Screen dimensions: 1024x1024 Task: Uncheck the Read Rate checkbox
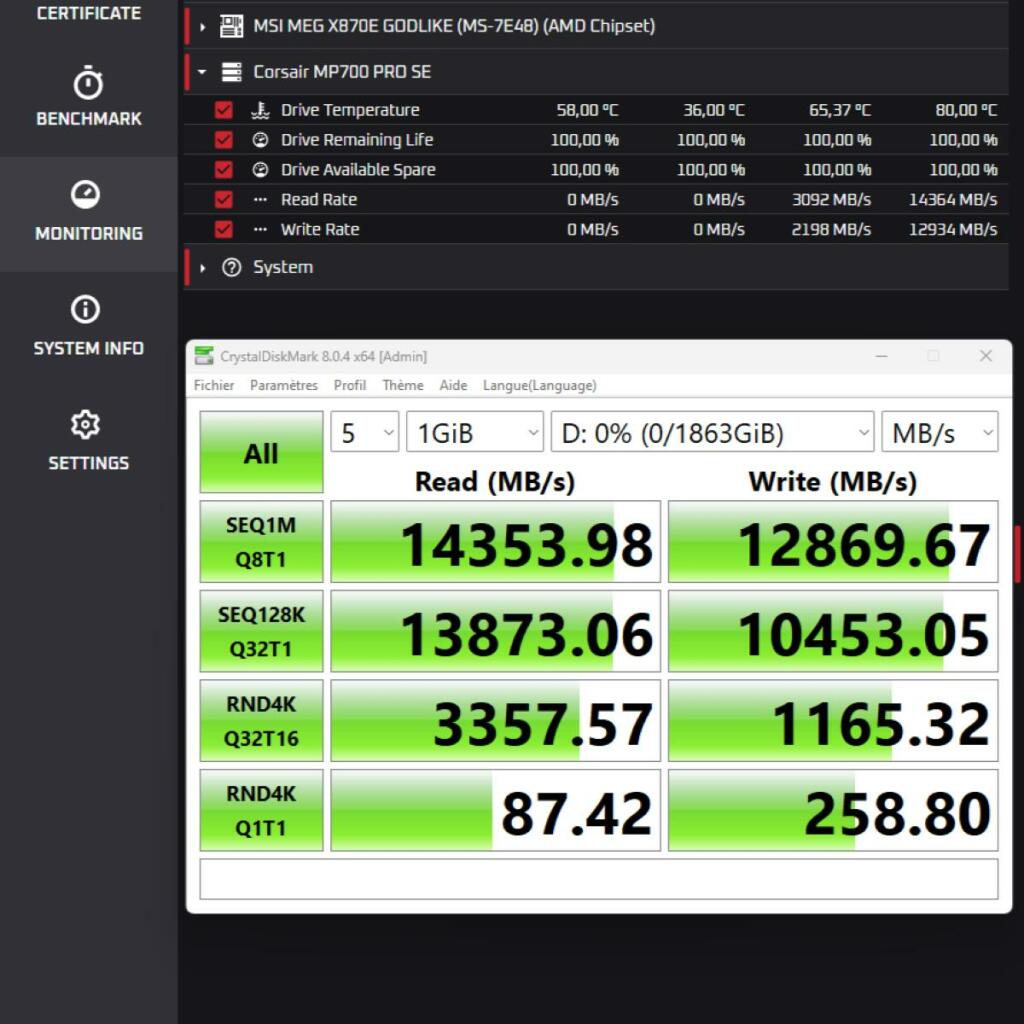click(x=223, y=200)
